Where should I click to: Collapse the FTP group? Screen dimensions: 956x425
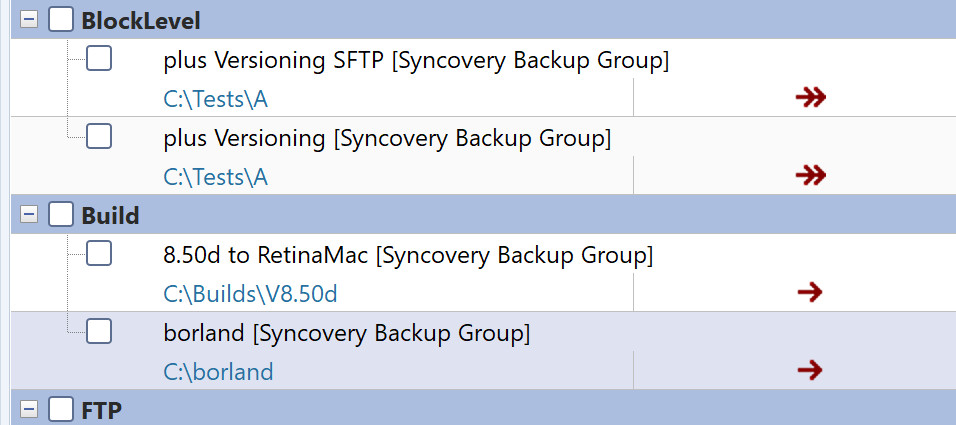(x=29, y=409)
